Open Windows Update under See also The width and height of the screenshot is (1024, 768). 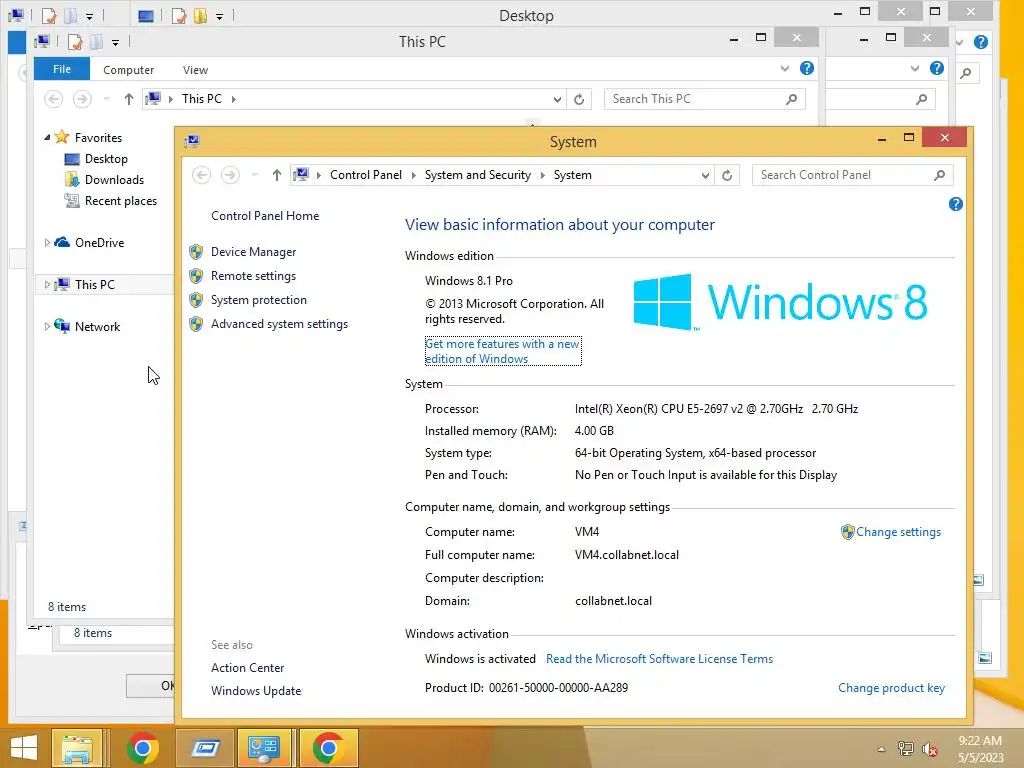coord(256,691)
